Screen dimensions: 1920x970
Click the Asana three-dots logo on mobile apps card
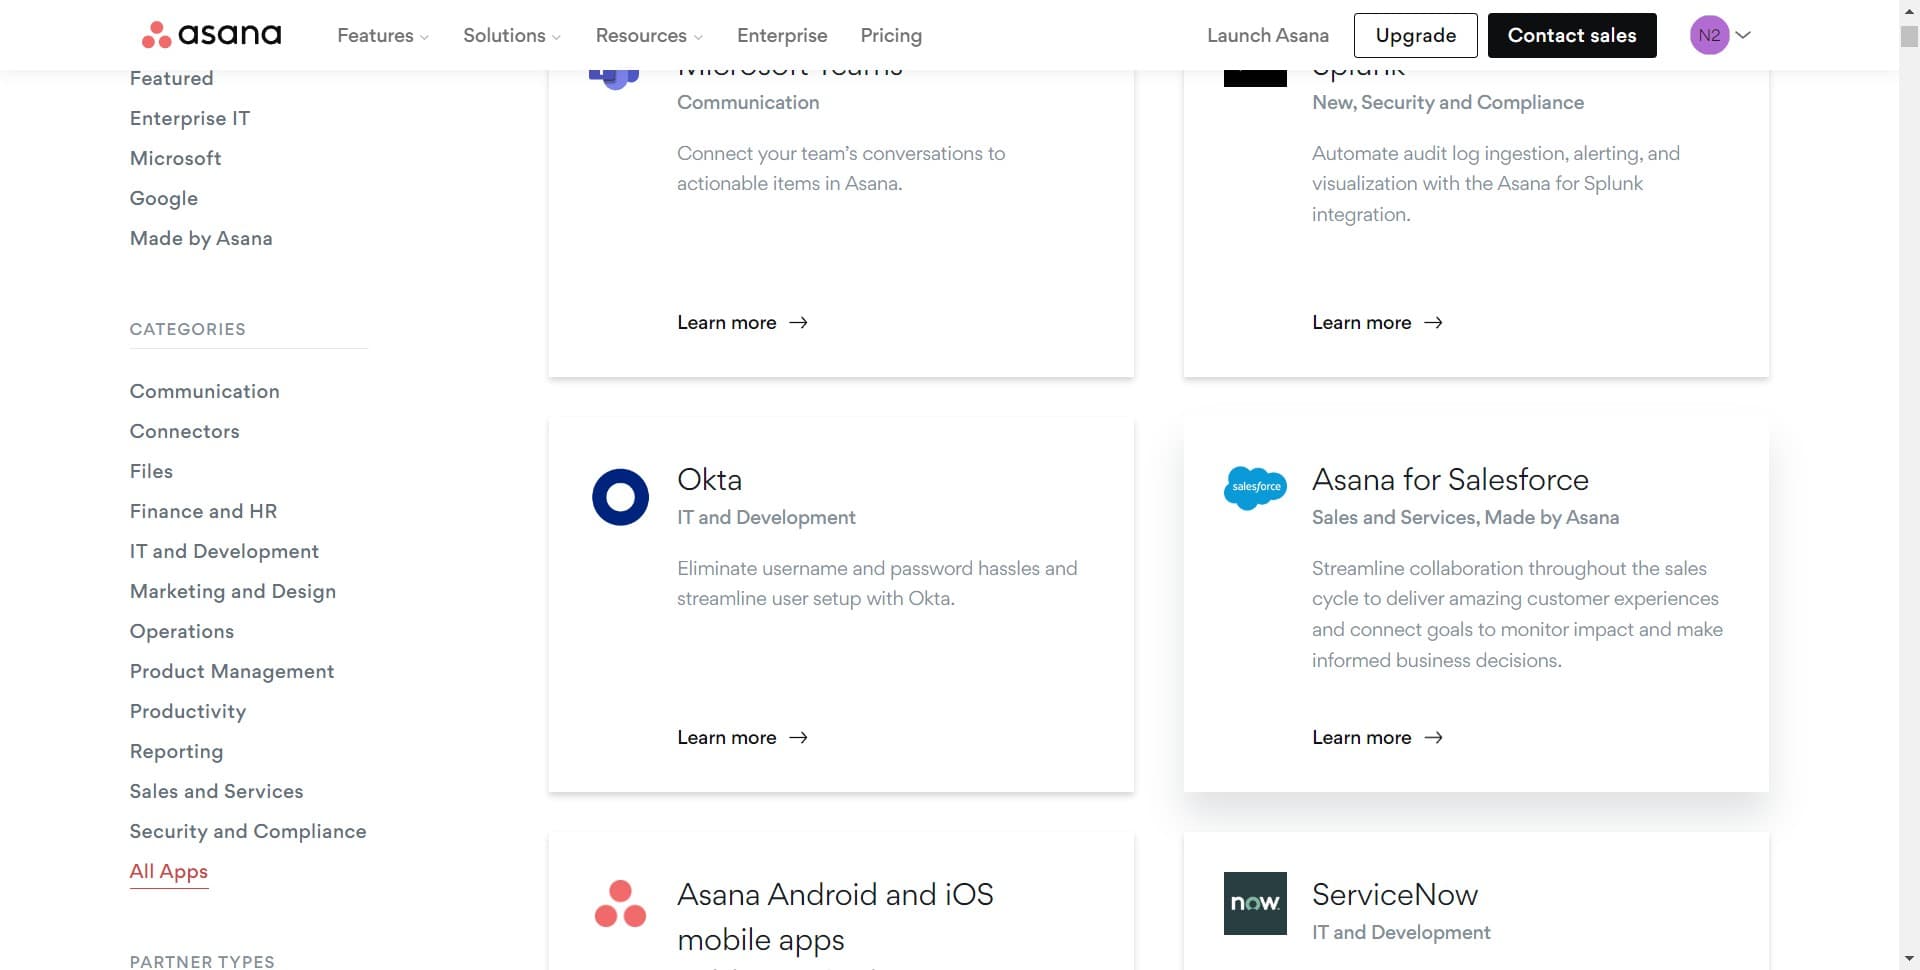point(620,905)
